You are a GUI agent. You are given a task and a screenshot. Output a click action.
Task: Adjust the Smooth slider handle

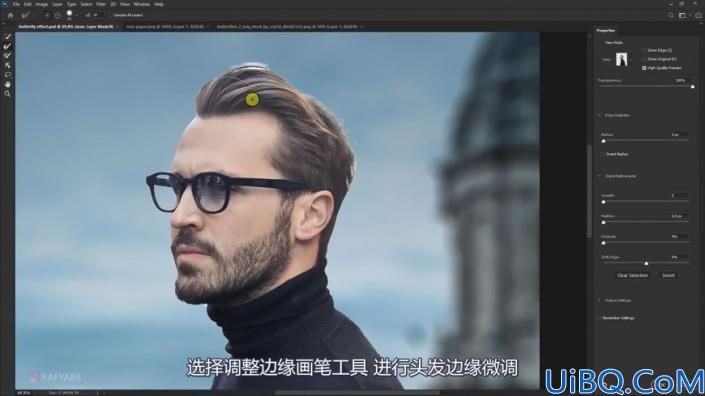click(x=603, y=202)
